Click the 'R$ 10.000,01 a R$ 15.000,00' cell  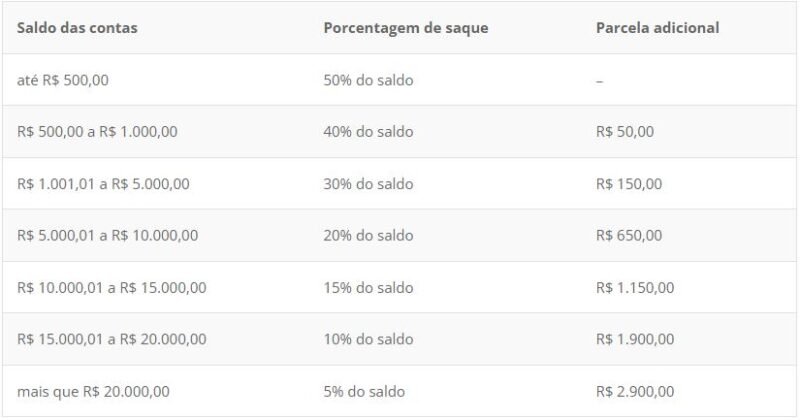[x=112, y=288]
